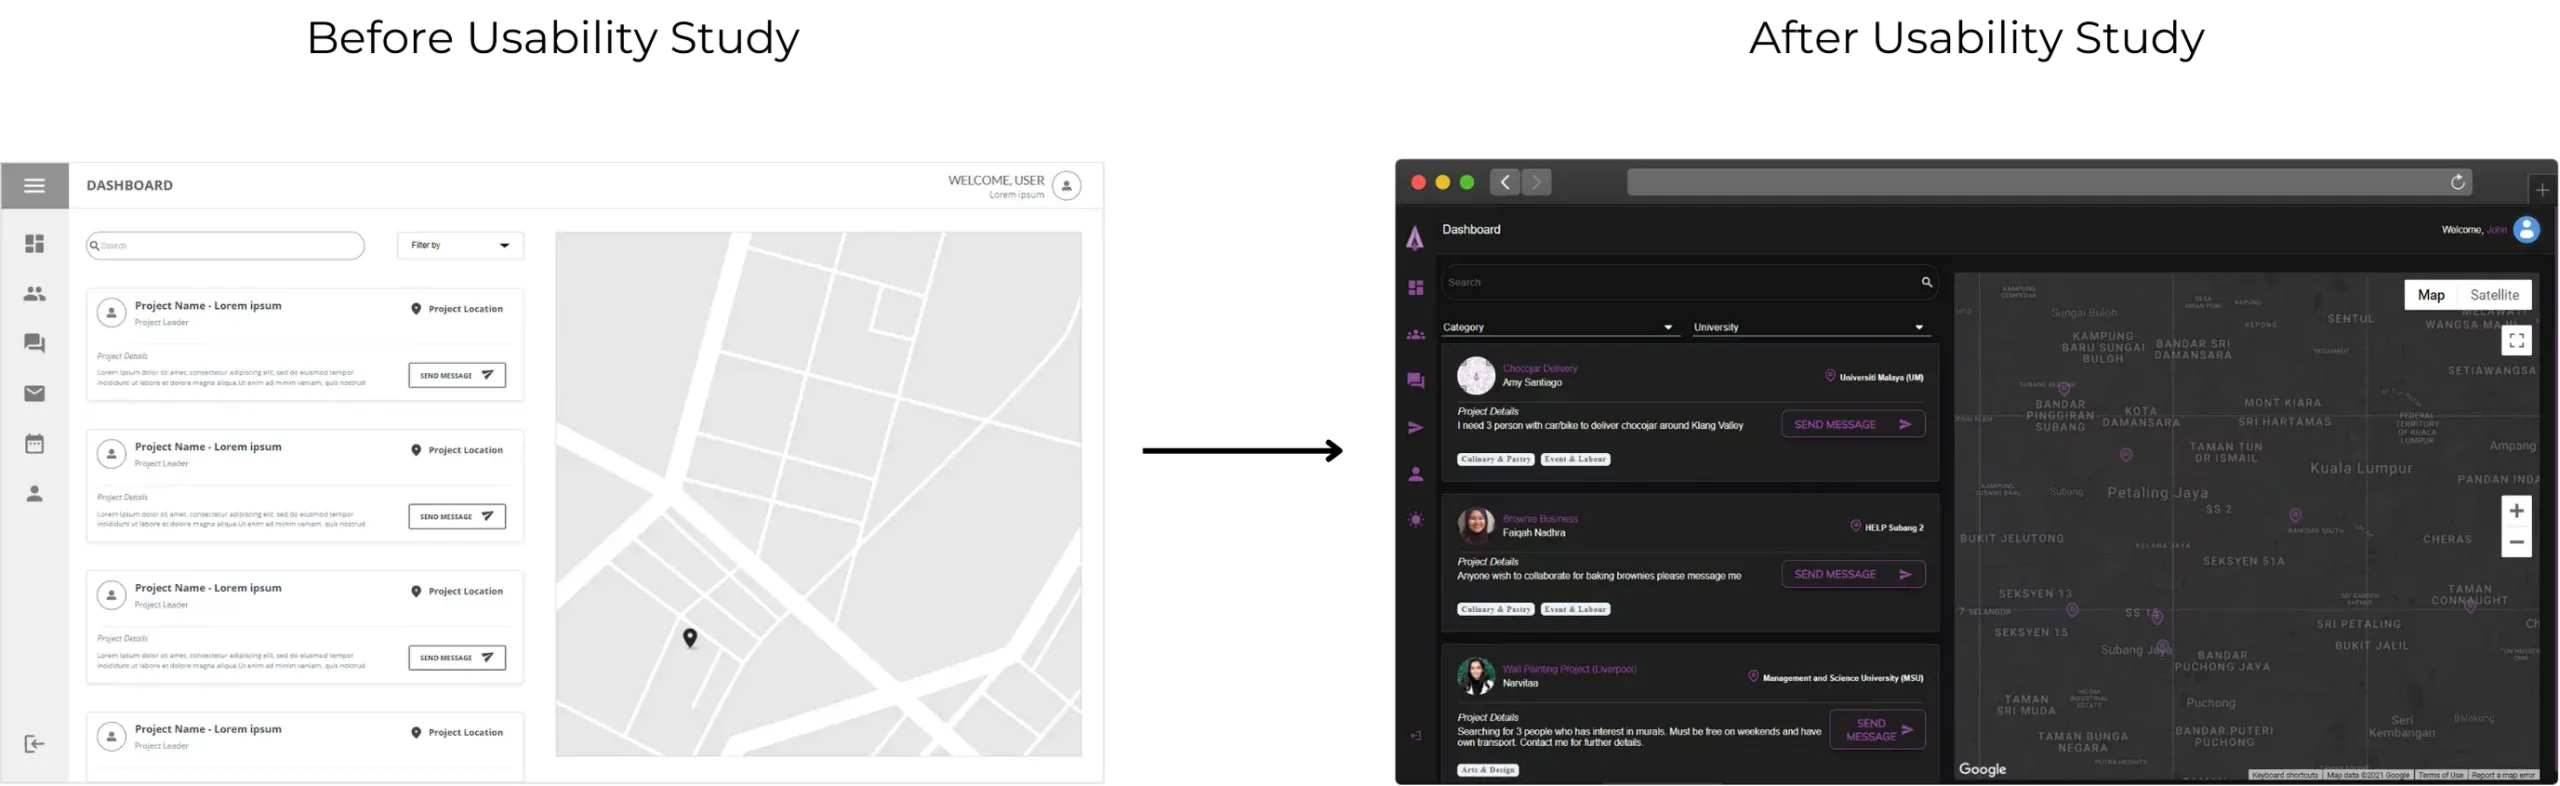Click Kuala Lumpur label on the map

point(2359,468)
